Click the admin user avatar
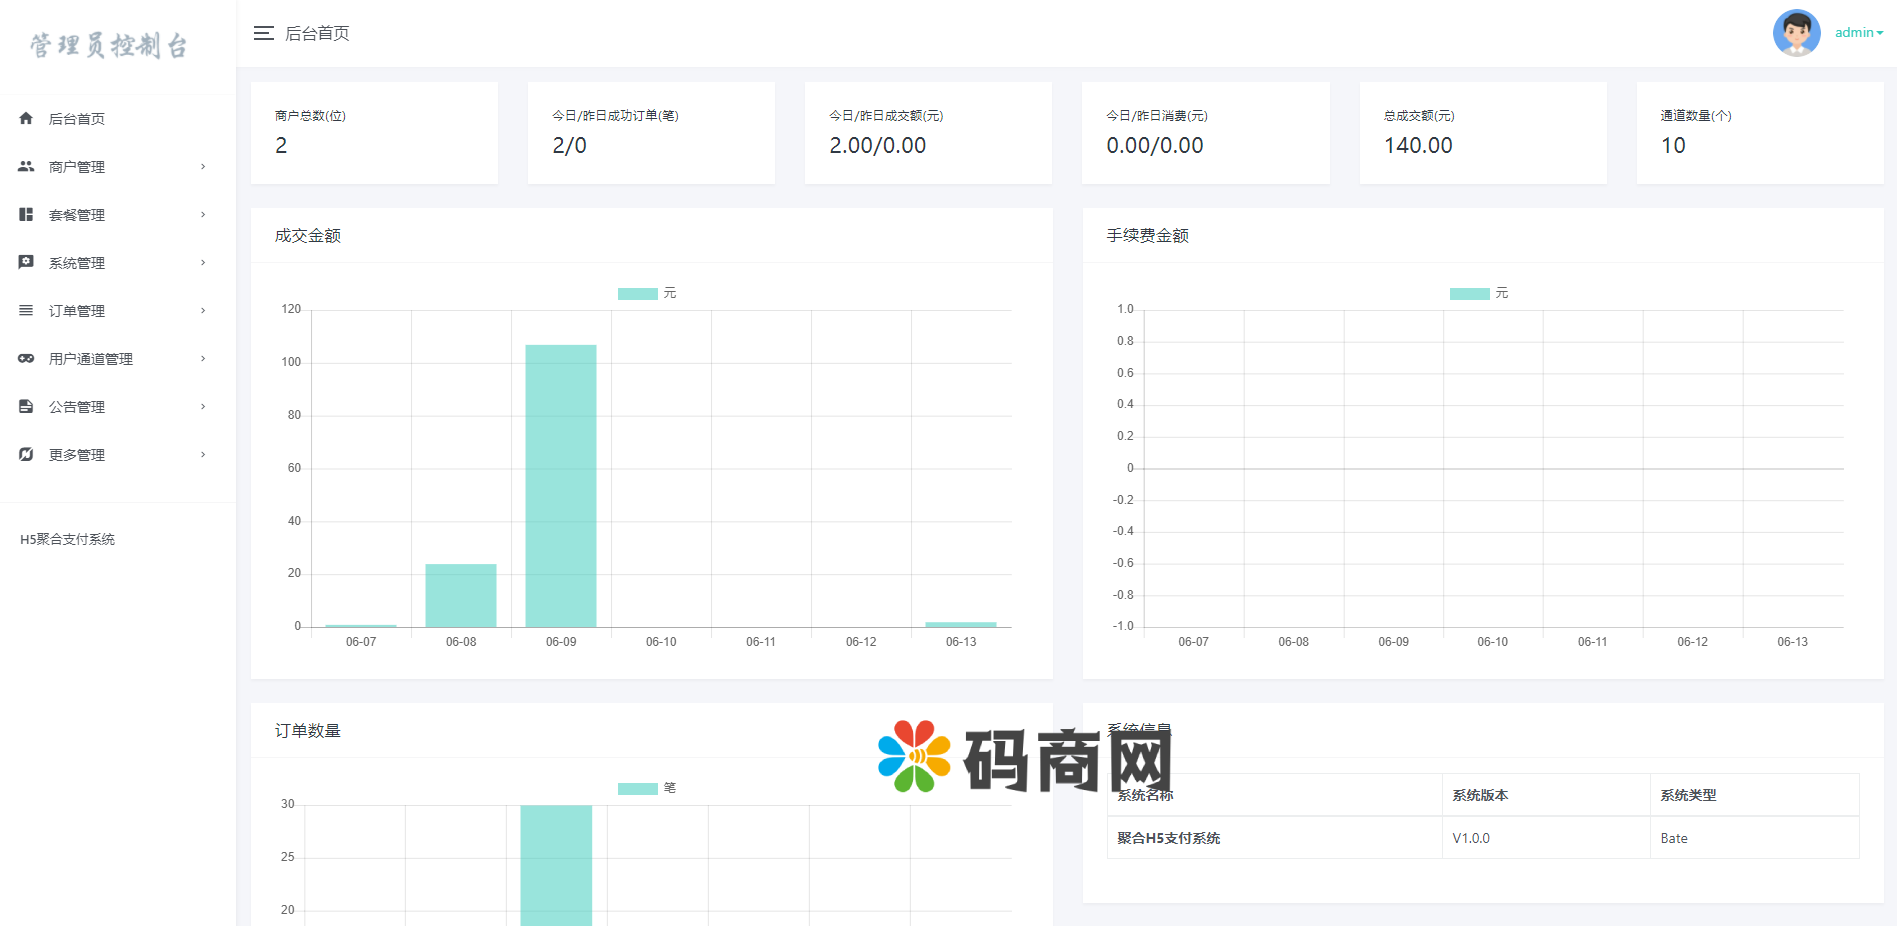Viewport: 1897px width, 926px height. (1796, 33)
